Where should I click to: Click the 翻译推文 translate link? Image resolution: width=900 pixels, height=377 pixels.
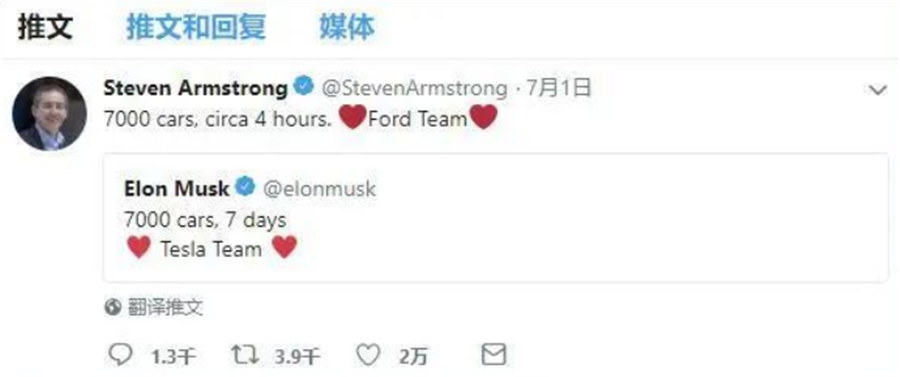click(165, 308)
